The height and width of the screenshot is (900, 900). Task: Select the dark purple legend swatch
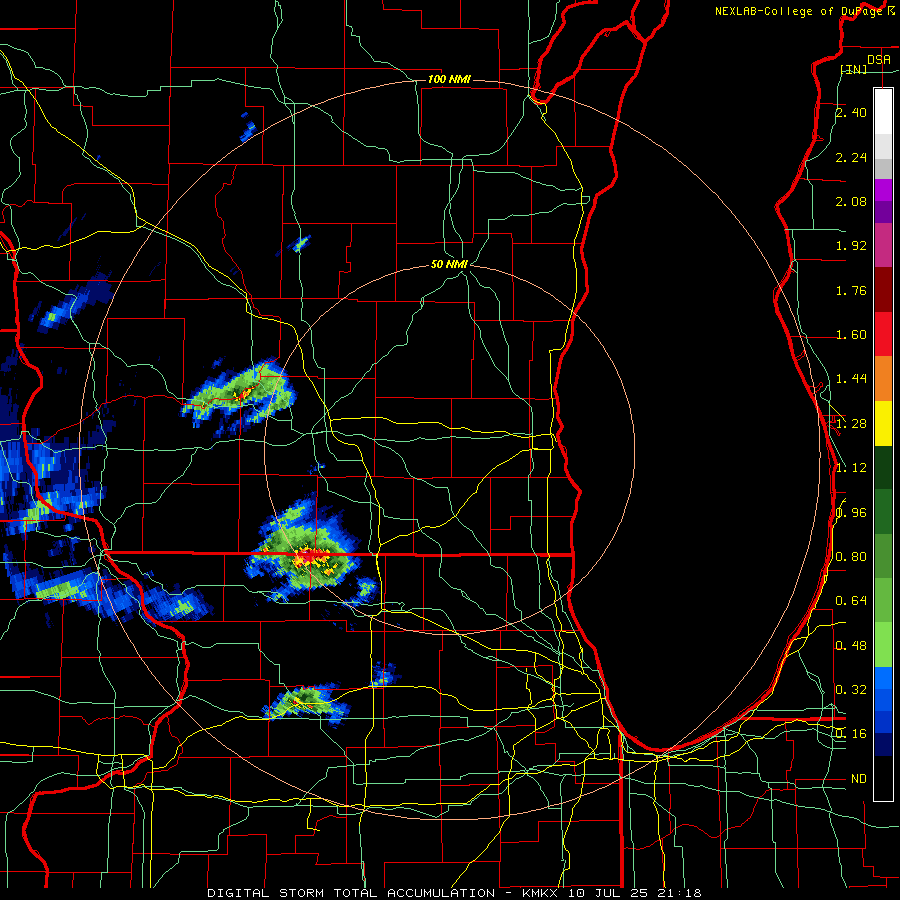(x=883, y=212)
